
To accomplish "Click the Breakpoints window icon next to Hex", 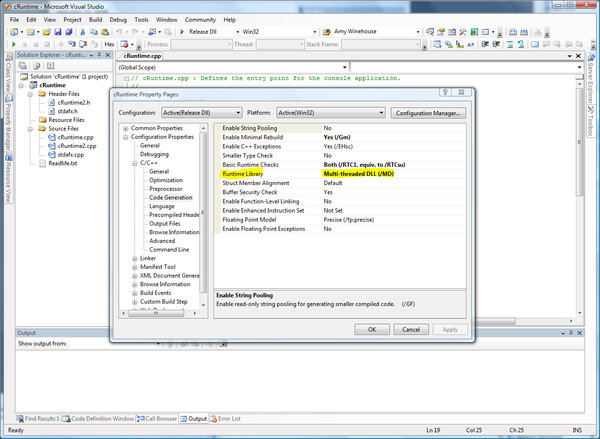I will 124,44.
